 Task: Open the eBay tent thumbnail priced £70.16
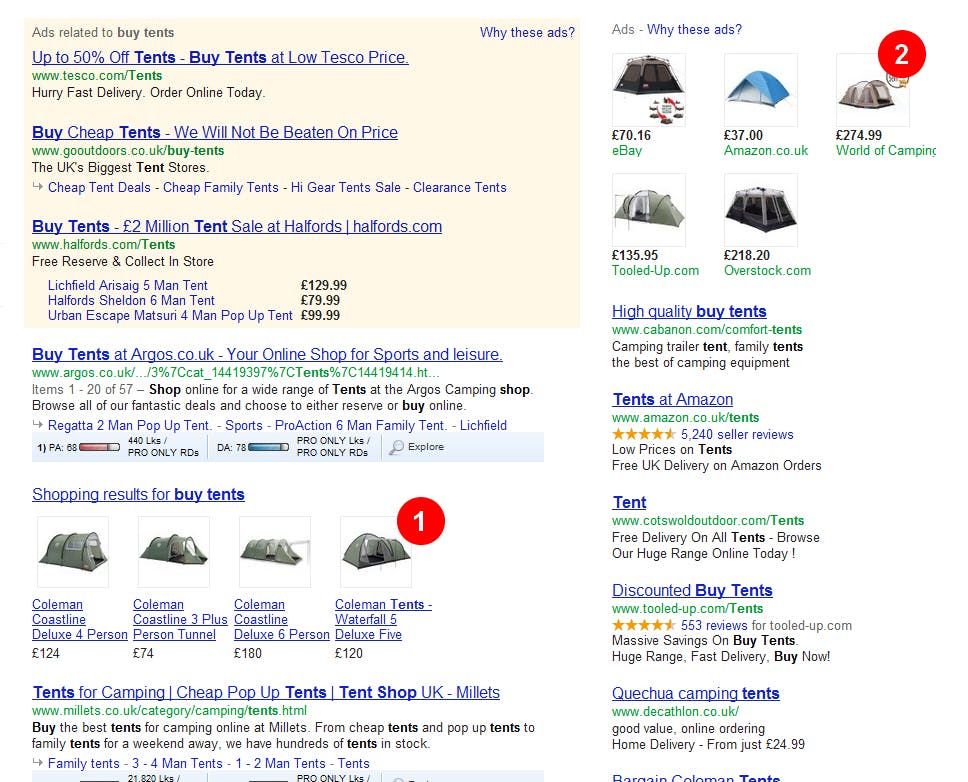click(648, 89)
